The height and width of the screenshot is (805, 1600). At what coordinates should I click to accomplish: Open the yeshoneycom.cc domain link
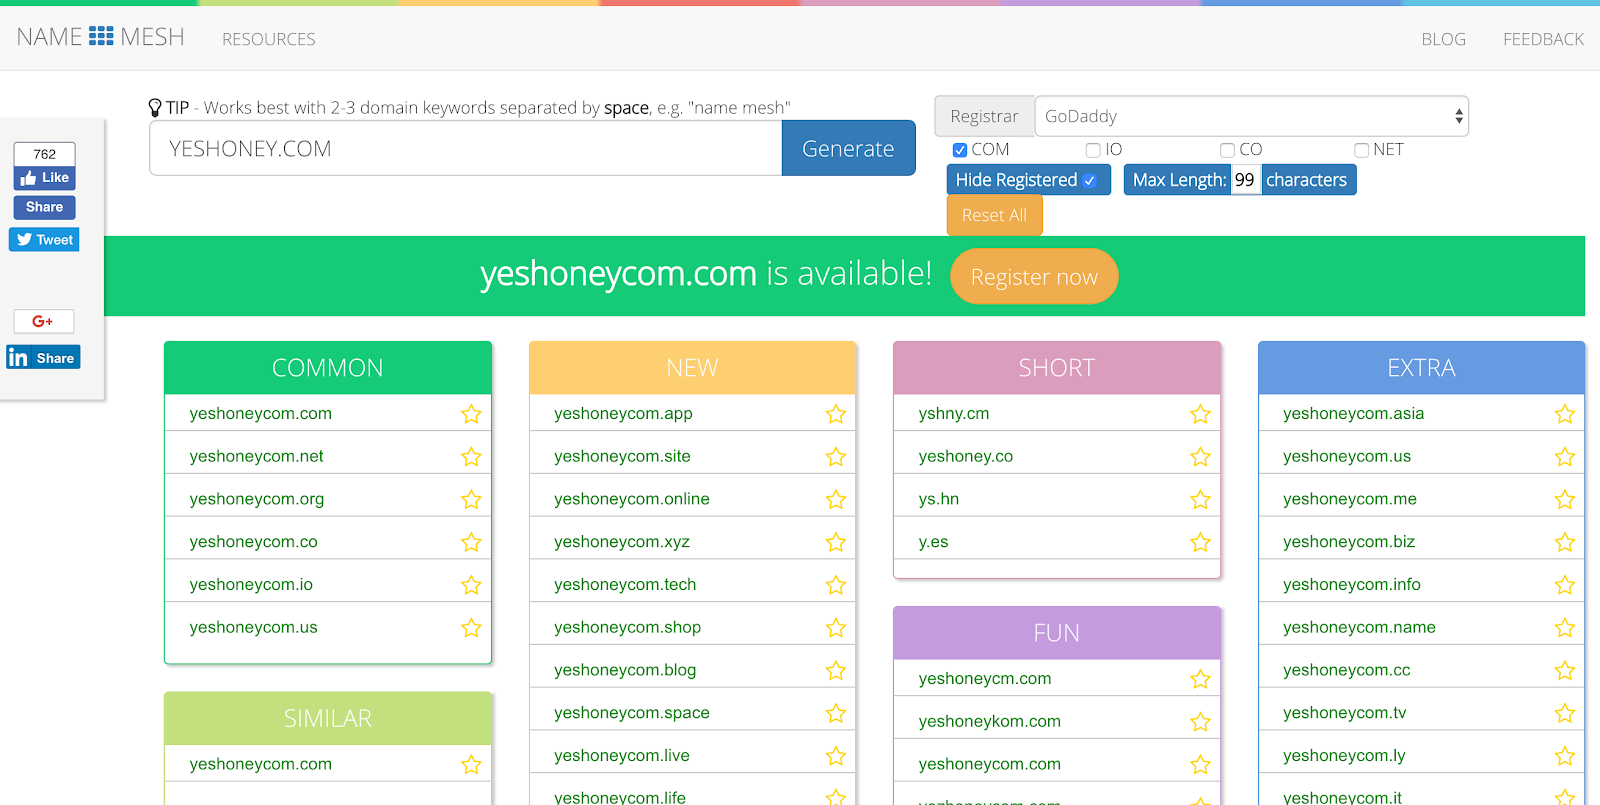pyautogui.click(x=1347, y=670)
